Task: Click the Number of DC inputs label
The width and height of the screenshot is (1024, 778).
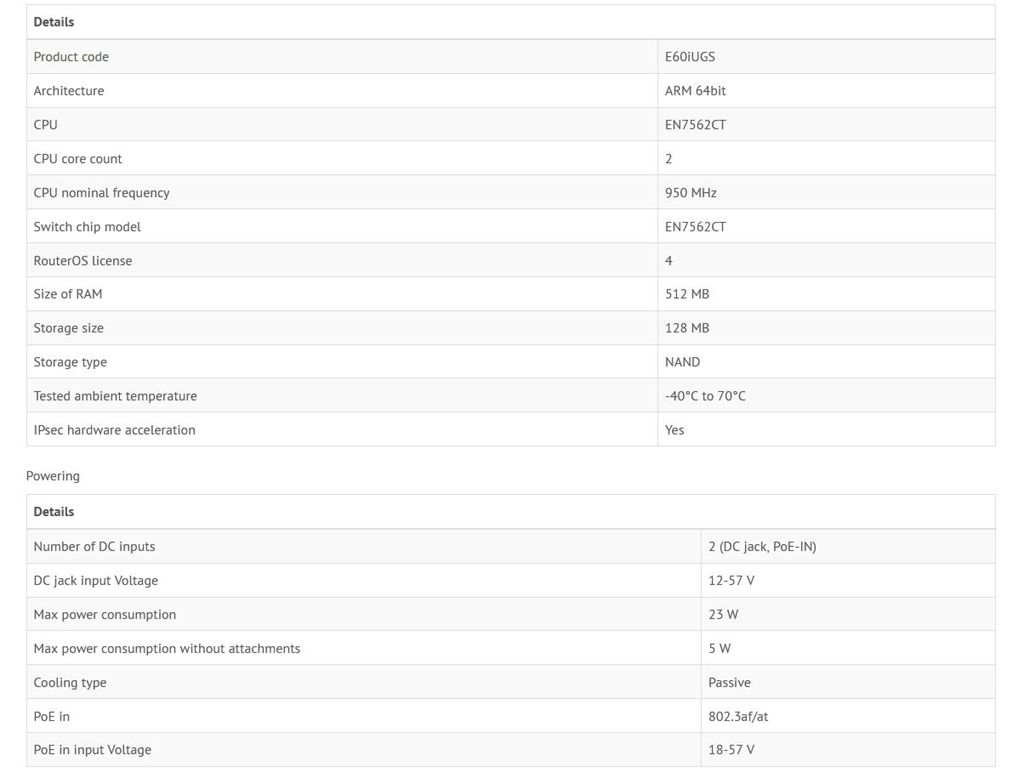Action: coord(94,547)
